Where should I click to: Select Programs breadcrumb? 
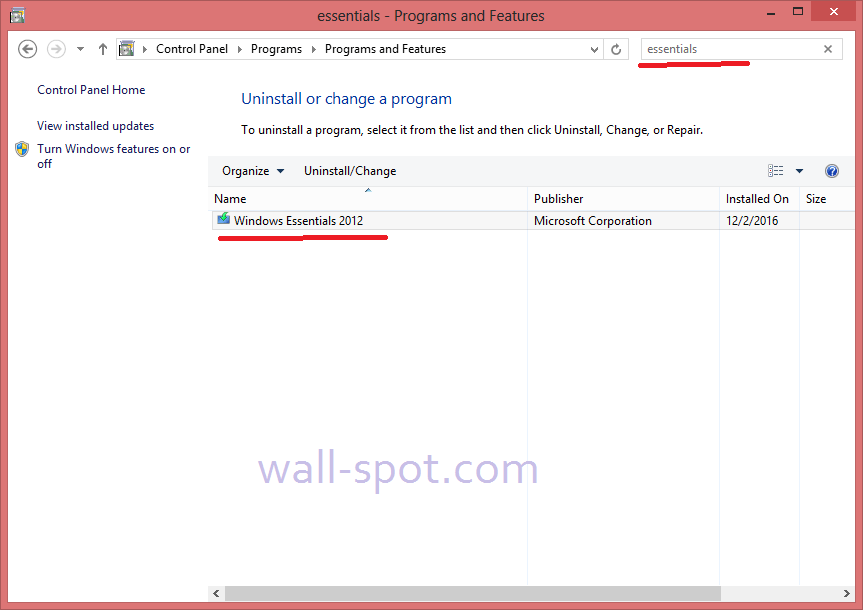click(276, 49)
